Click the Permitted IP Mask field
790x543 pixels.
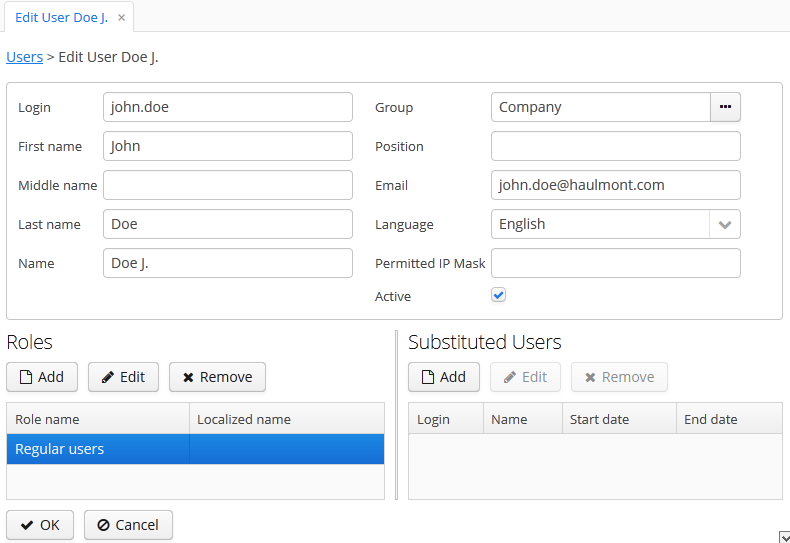(x=615, y=263)
